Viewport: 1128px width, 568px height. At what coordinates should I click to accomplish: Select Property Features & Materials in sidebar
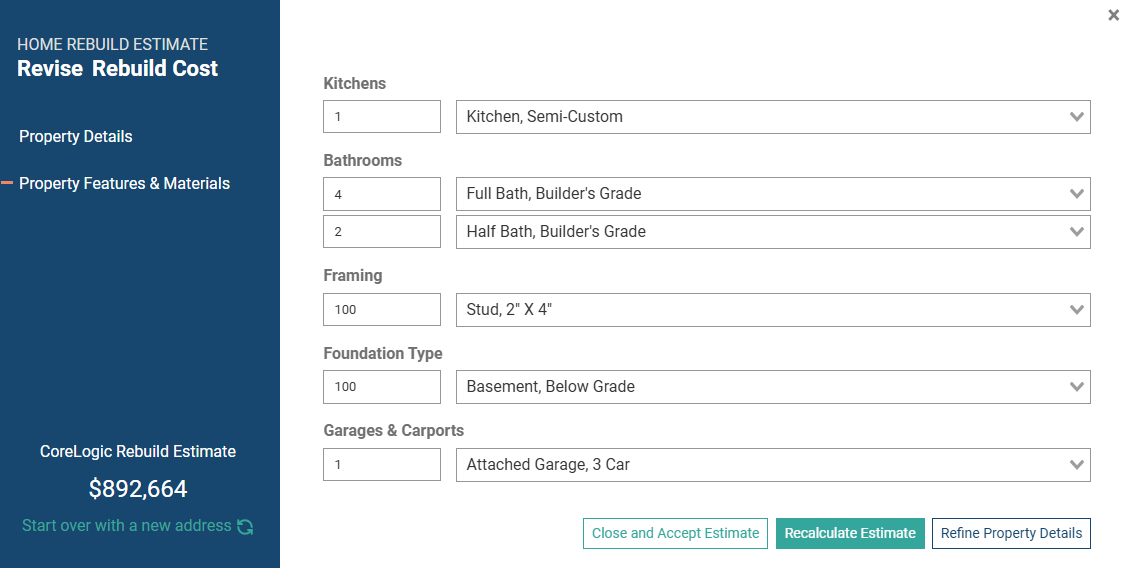pos(124,183)
